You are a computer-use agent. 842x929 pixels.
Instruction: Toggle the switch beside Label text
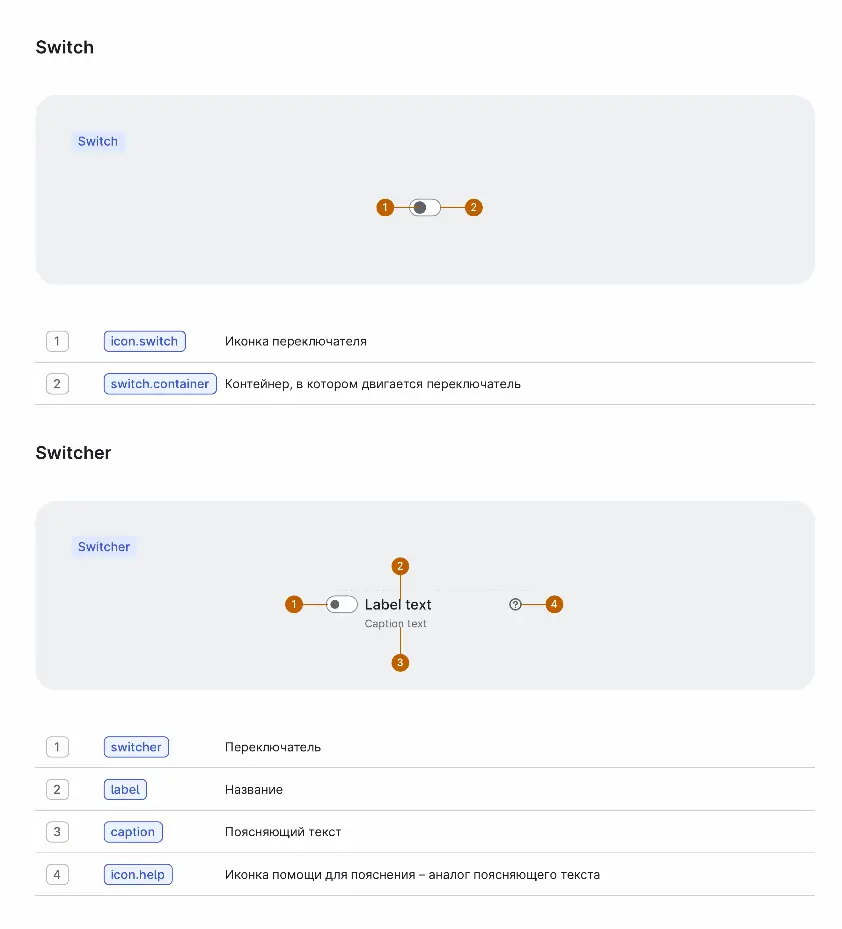(342, 604)
